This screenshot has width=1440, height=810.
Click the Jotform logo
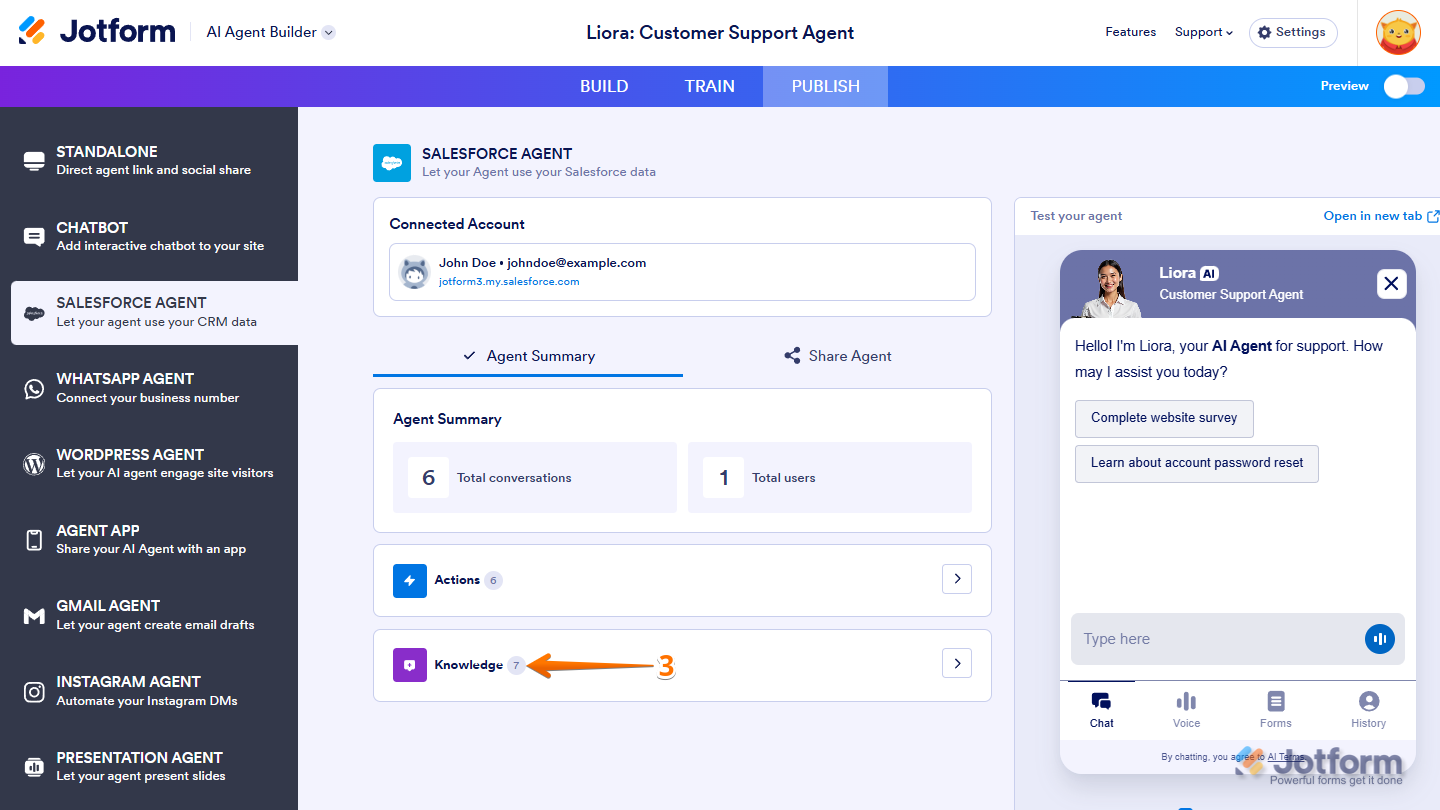pyautogui.click(x=97, y=32)
